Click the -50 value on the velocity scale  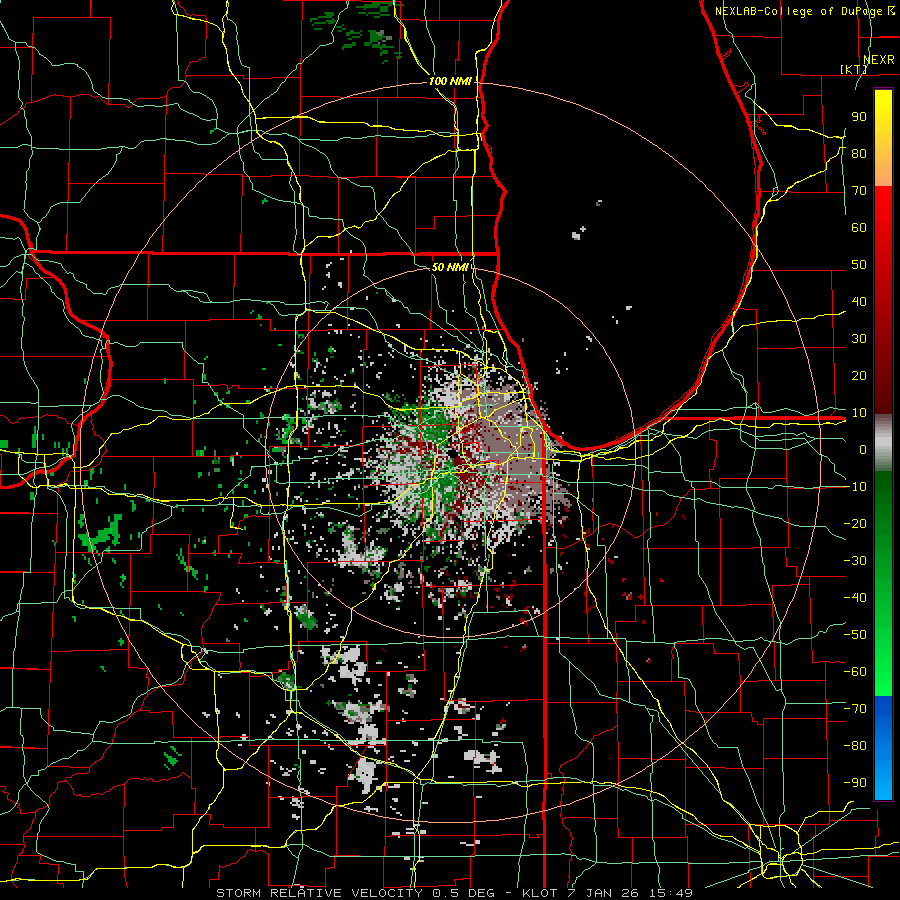click(x=855, y=634)
